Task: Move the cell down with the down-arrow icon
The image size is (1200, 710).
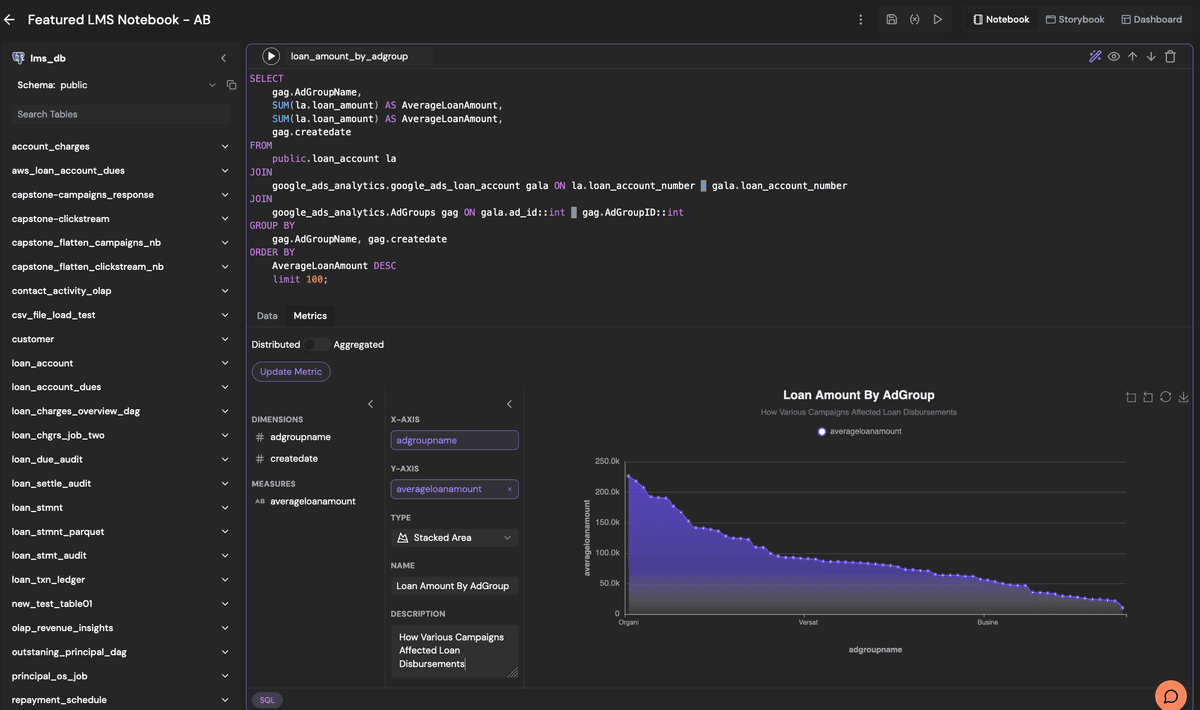Action: (1151, 57)
